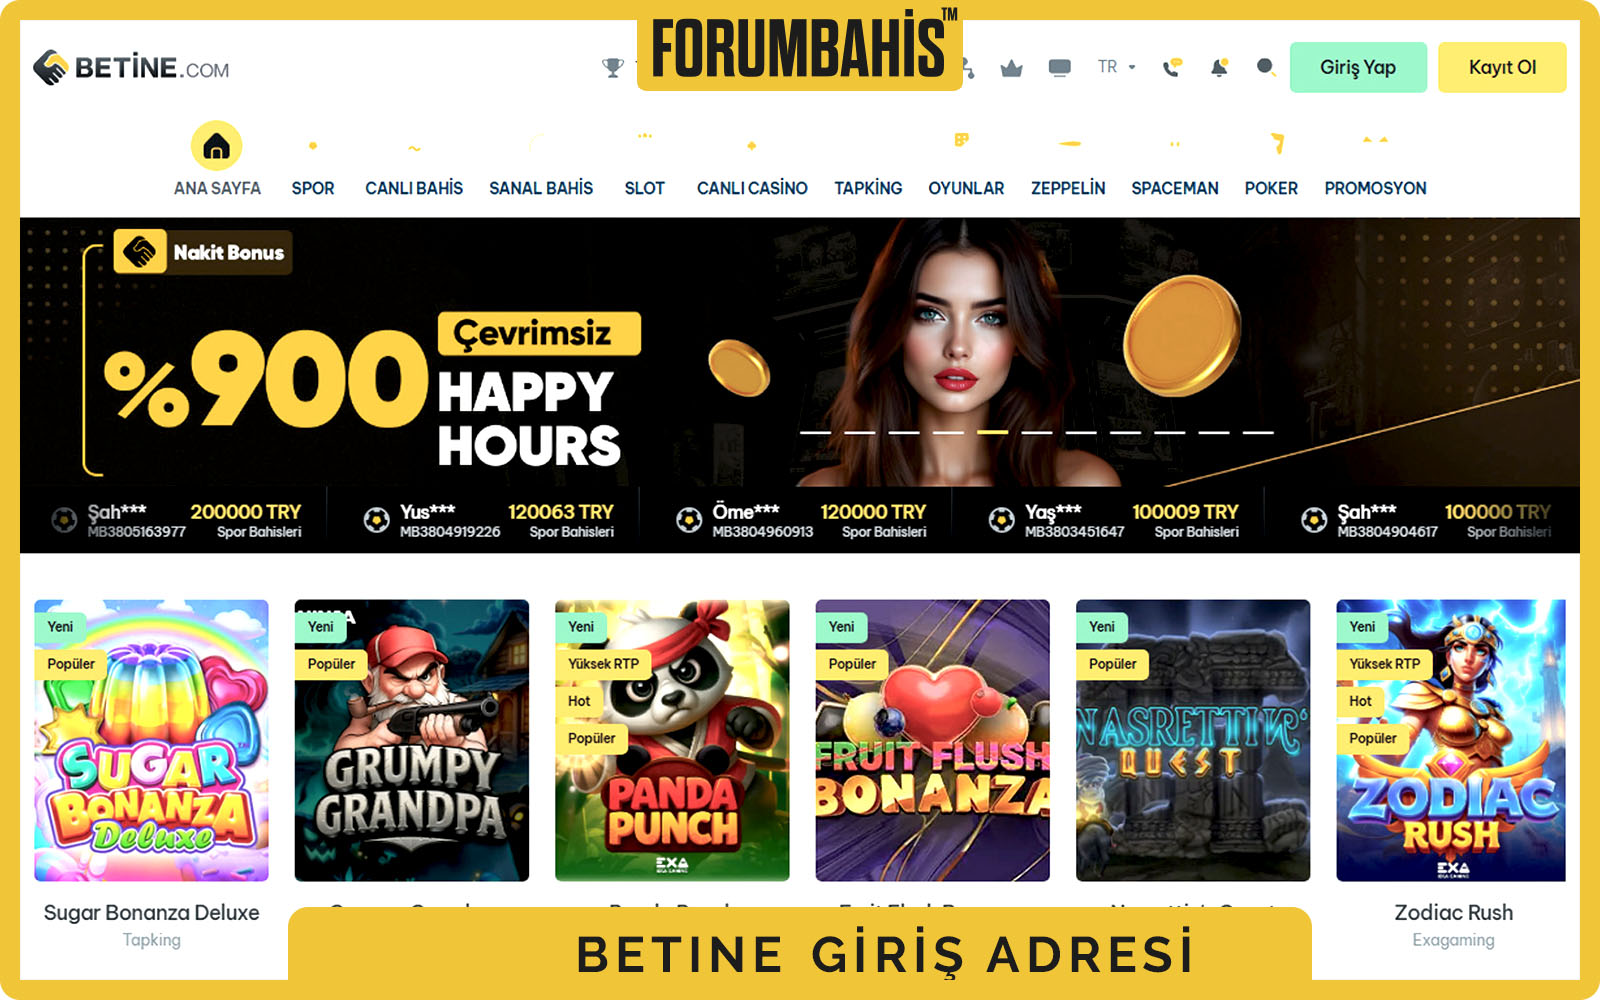Open the Panda Punch game thumbnail
This screenshot has height=1000, width=1600.
[672, 740]
